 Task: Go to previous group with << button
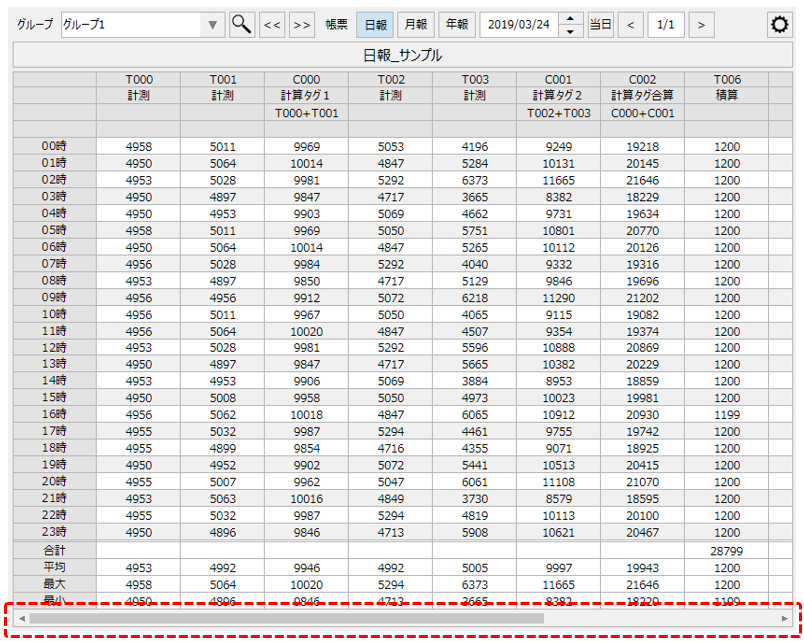(x=272, y=25)
